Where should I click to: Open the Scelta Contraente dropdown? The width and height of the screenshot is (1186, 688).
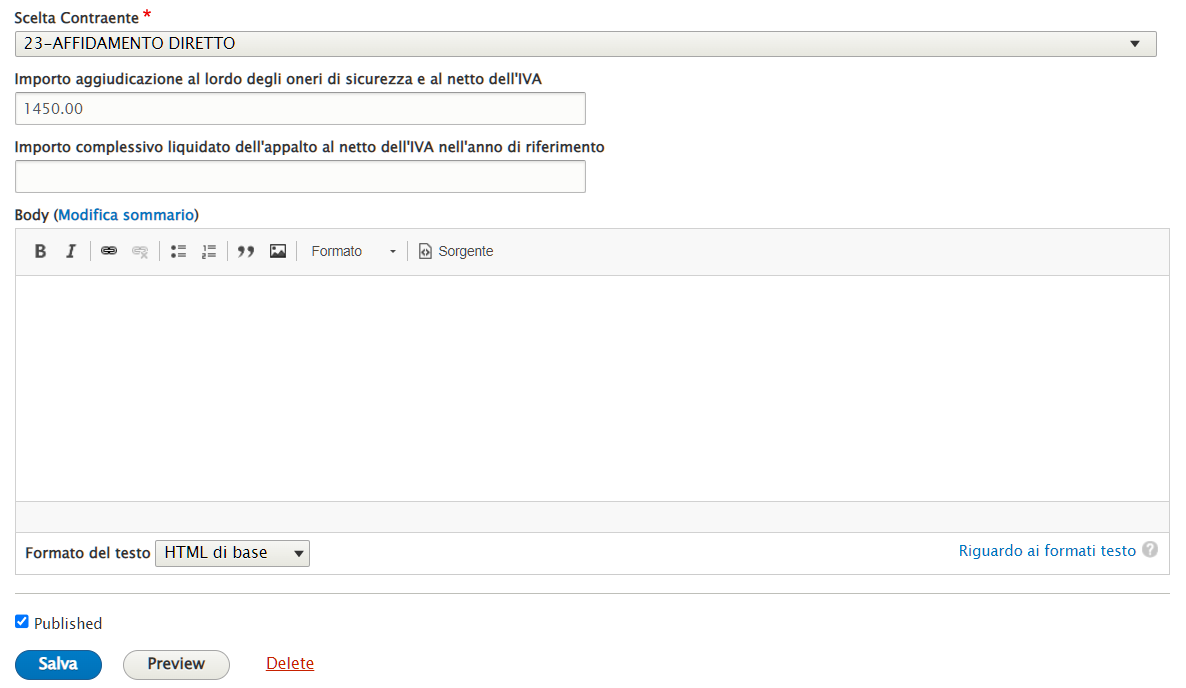585,44
